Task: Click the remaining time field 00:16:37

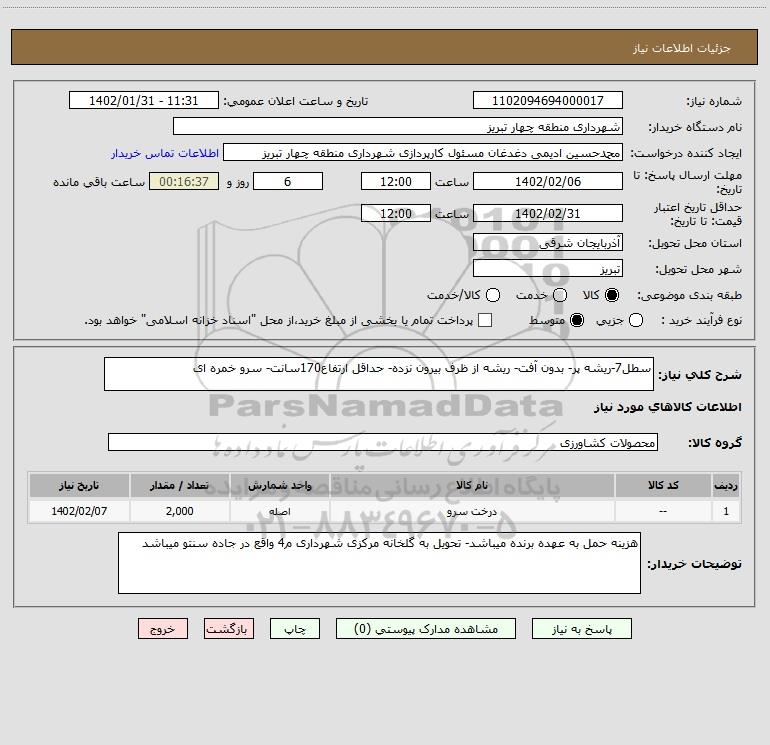Action: pyautogui.click(x=184, y=181)
